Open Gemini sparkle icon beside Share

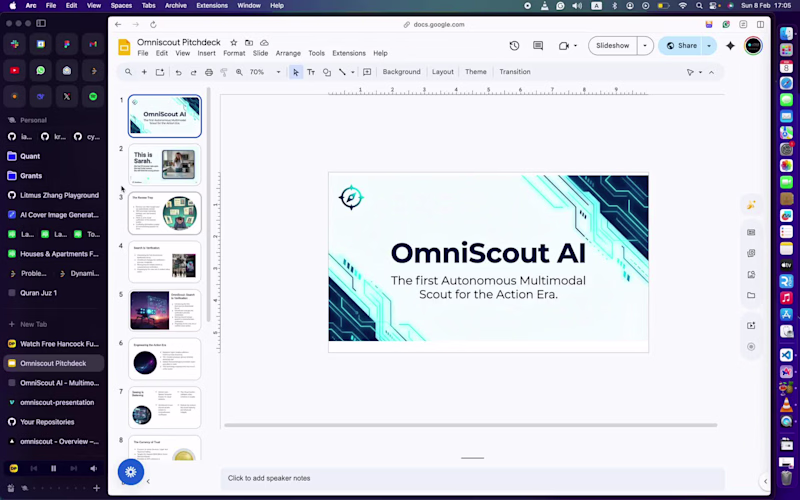pyautogui.click(x=730, y=45)
